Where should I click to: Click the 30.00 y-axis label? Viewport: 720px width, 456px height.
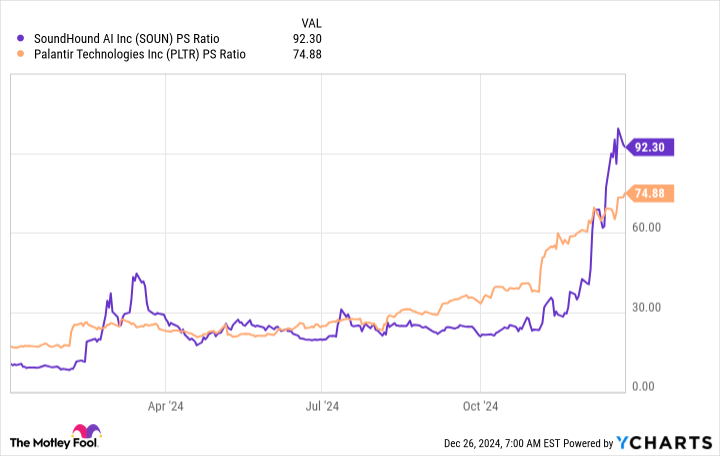coord(646,307)
